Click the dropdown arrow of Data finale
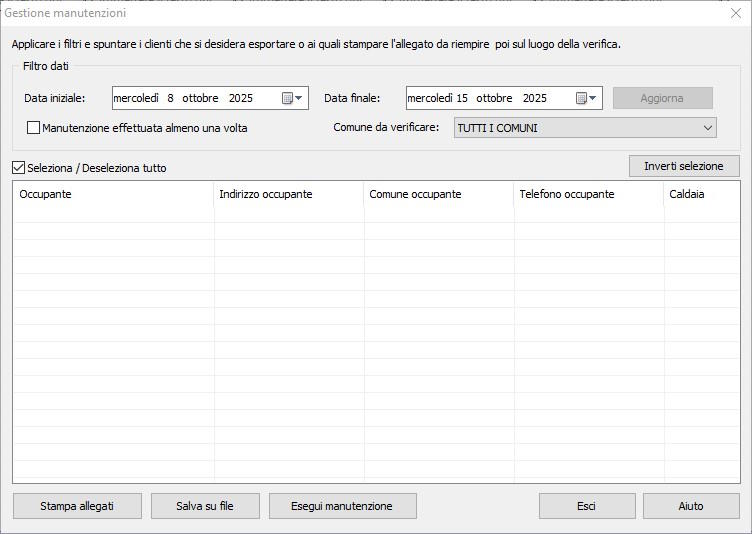The image size is (752, 534). [x=593, y=98]
